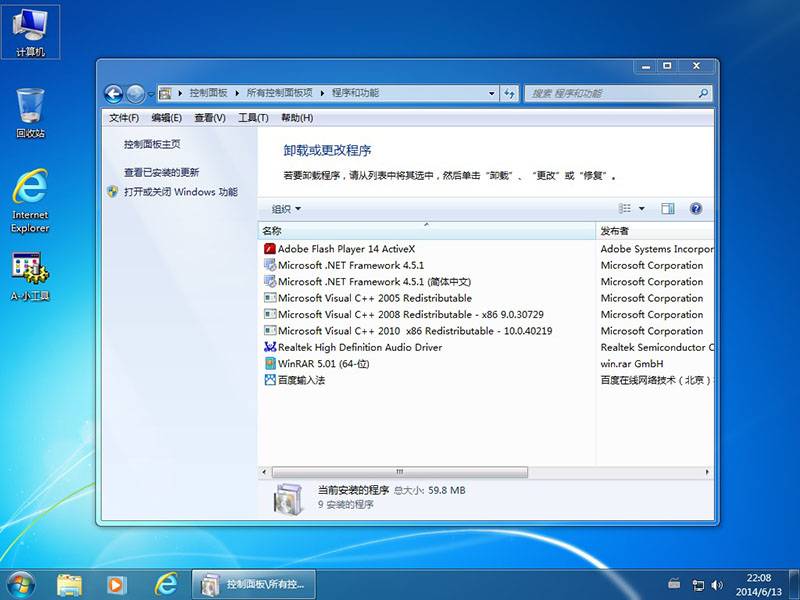Show the preview pane icon
Viewport: 800px width, 600px height.
click(668, 208)
